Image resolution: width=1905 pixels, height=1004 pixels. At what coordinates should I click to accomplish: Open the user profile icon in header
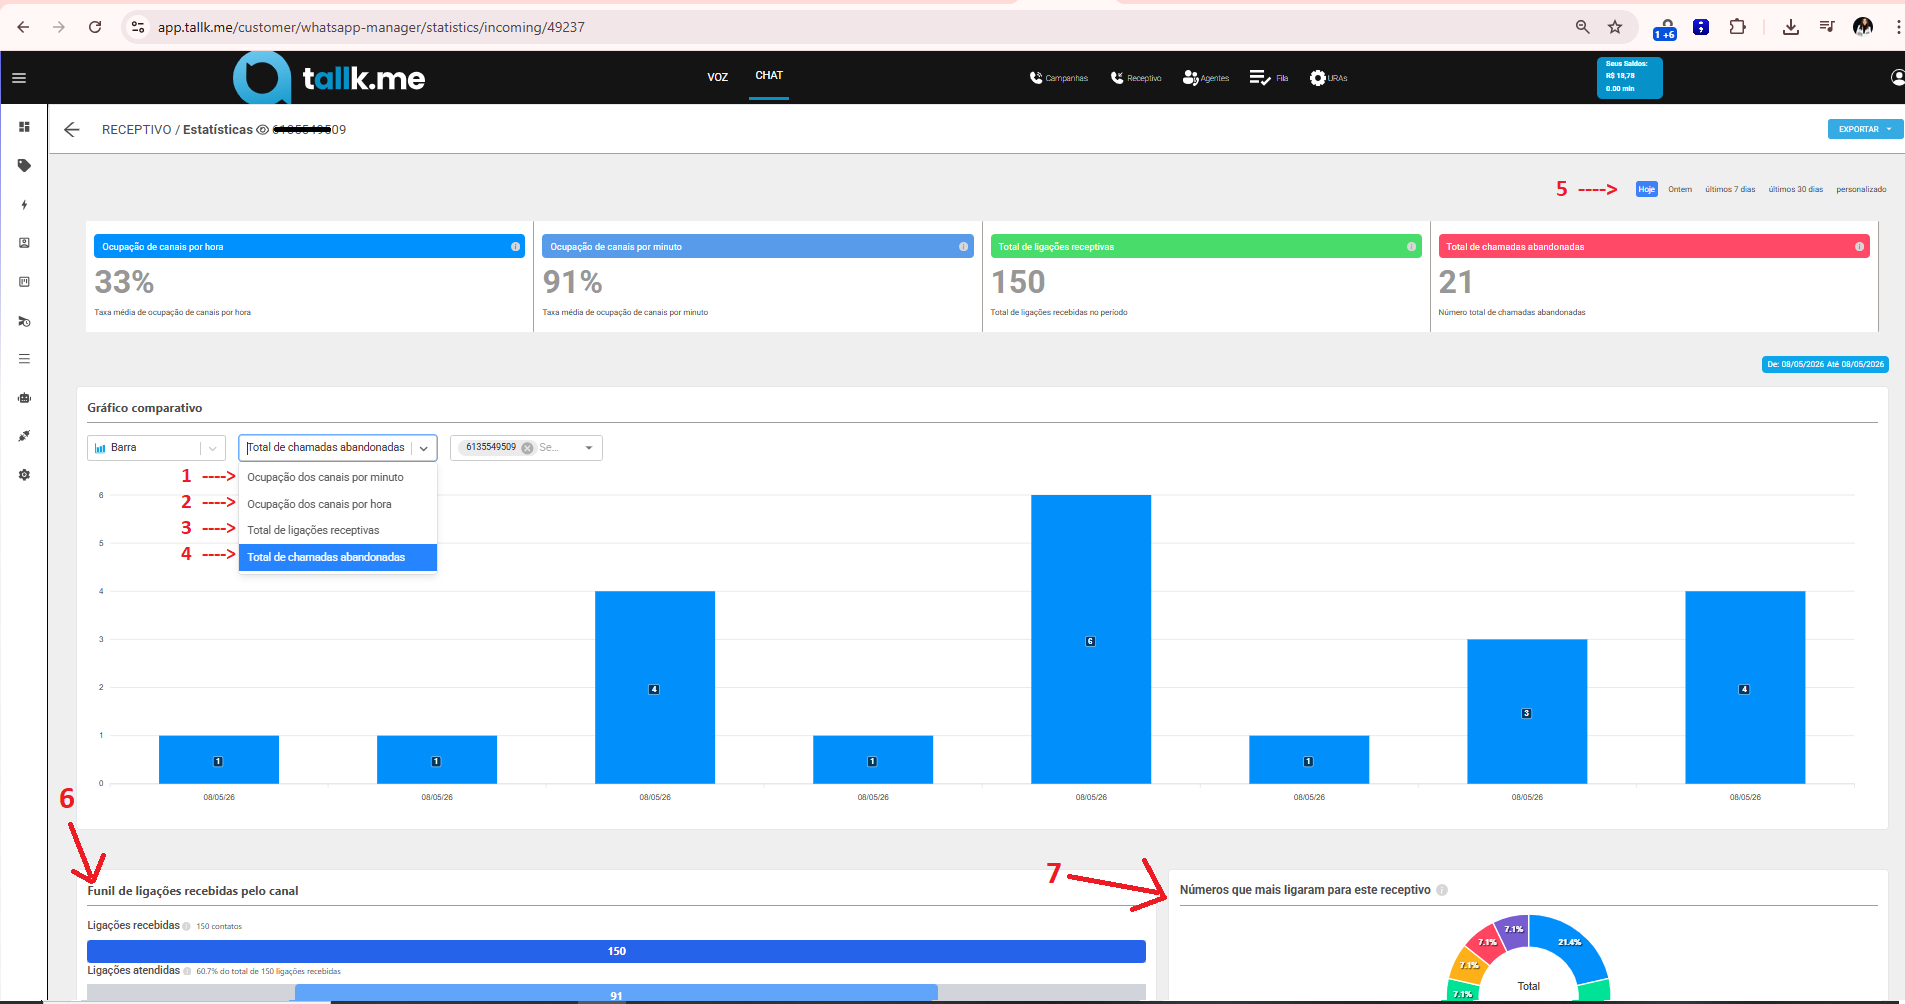(1897, 78)
